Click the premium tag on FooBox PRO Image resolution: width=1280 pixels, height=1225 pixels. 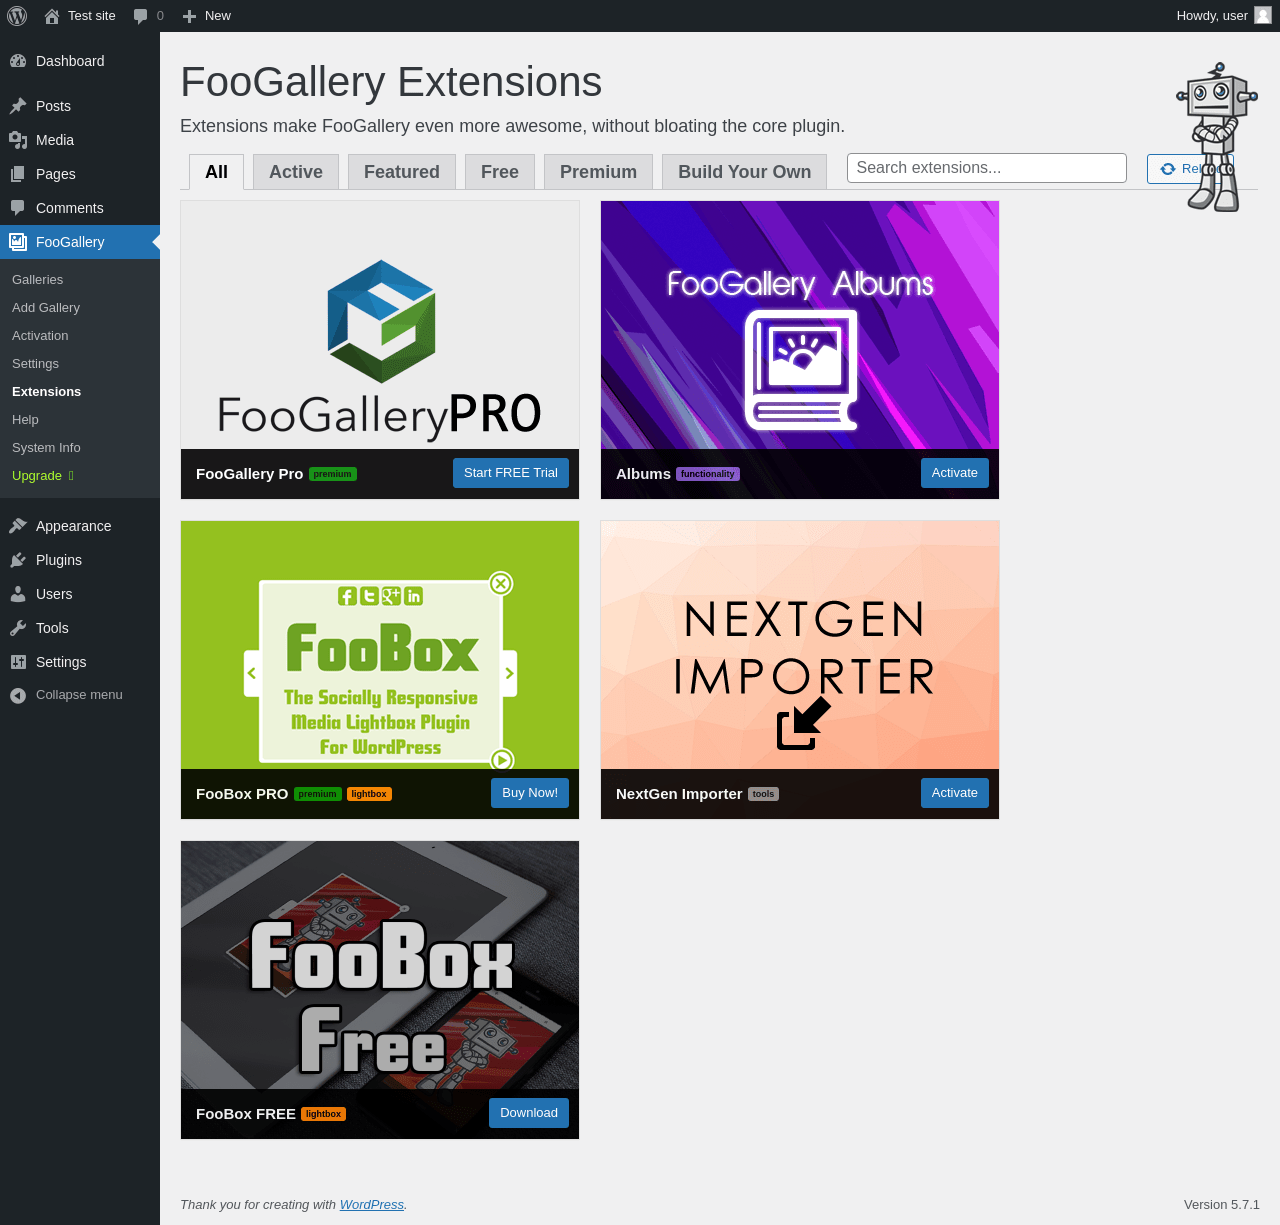pos(318,794)
